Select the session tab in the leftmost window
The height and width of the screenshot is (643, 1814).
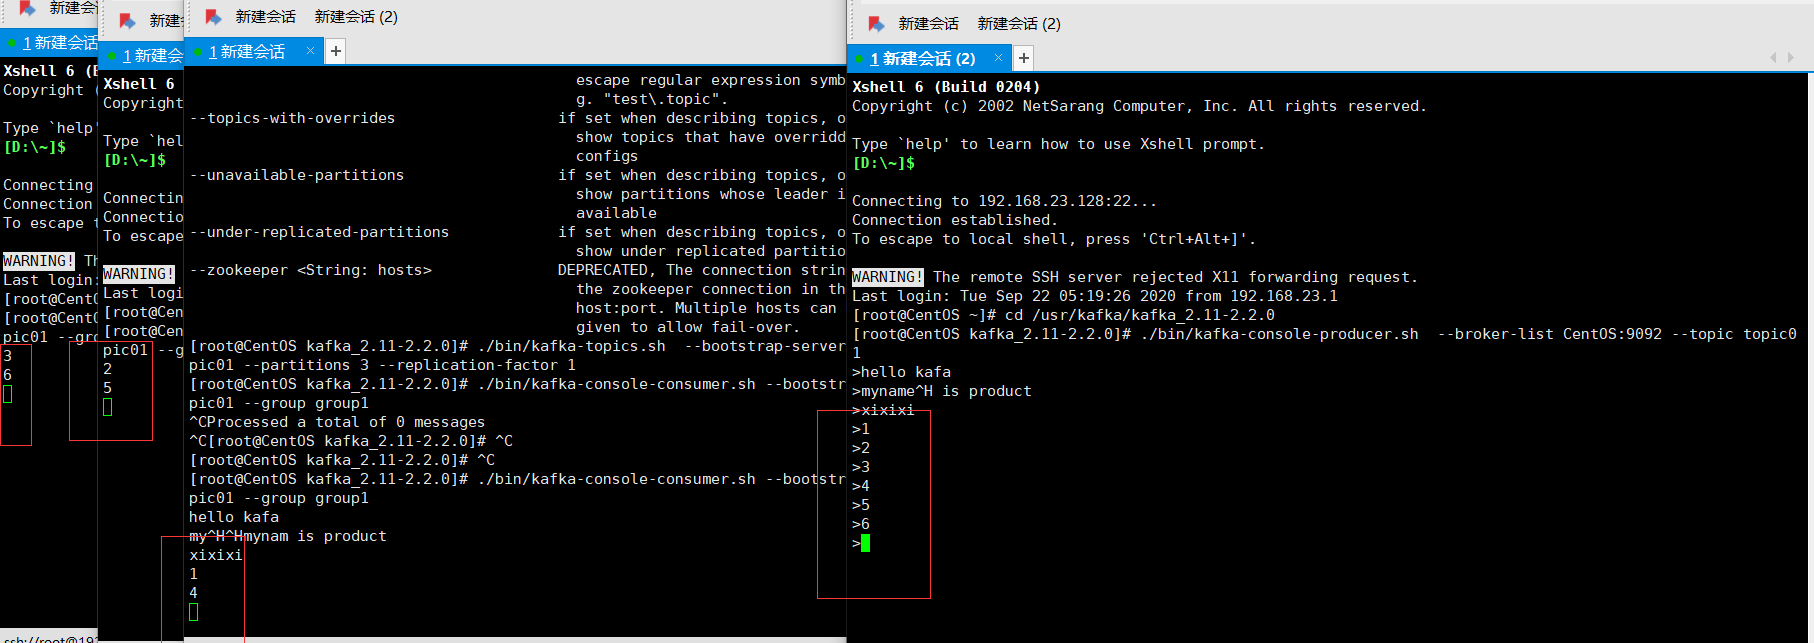click(50, 43)
